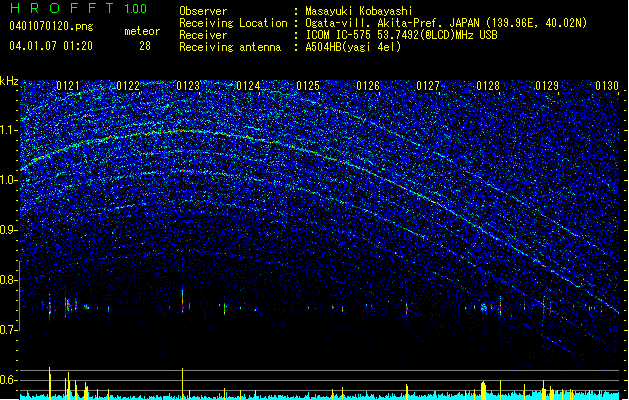Click the 0125 time marker
629x400 pixels.
click(x=308, y=86)
